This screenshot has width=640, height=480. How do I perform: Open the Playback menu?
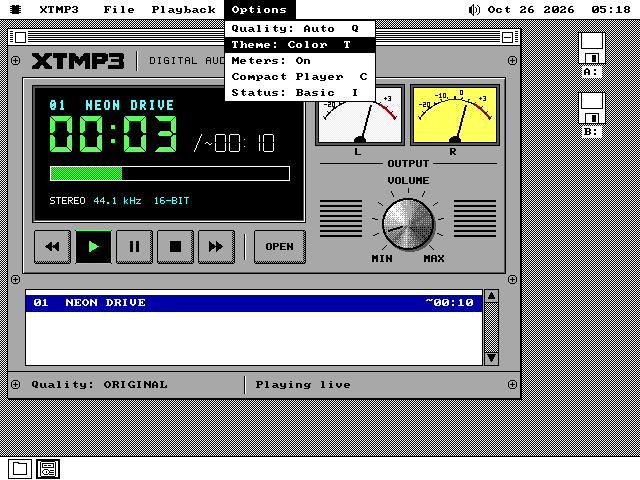point(183,9)
